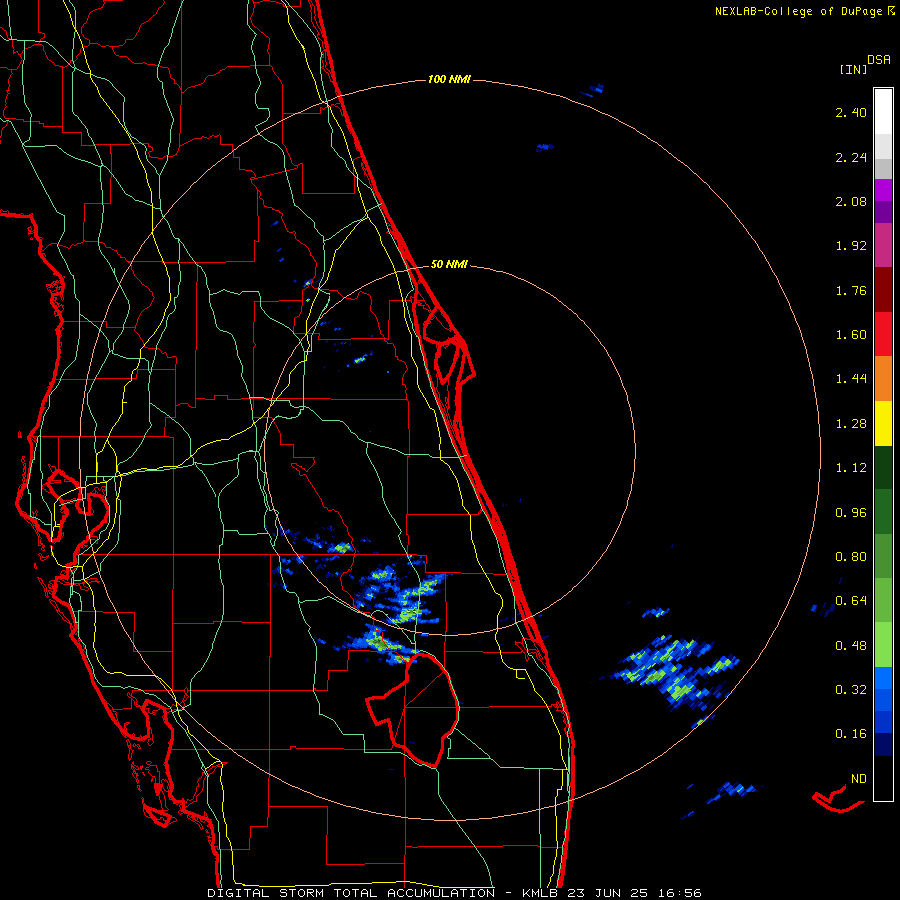Click the 1.12 legend value
Viewport: 900px width, 900px height.
851,468
